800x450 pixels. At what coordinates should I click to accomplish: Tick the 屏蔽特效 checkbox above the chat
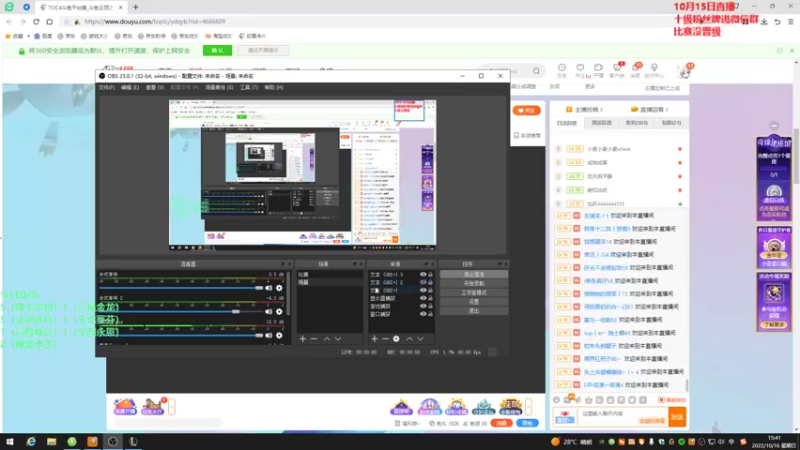(661, 400)
